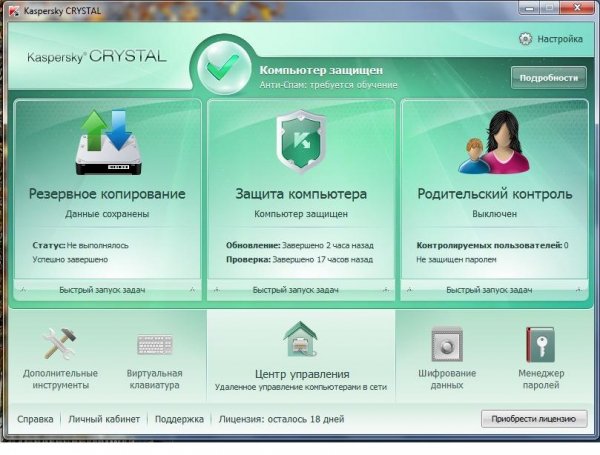This screenshot has height=455, width=600.
Task: Click the Kaspersky shield protection icon
Action: [301, 141]
